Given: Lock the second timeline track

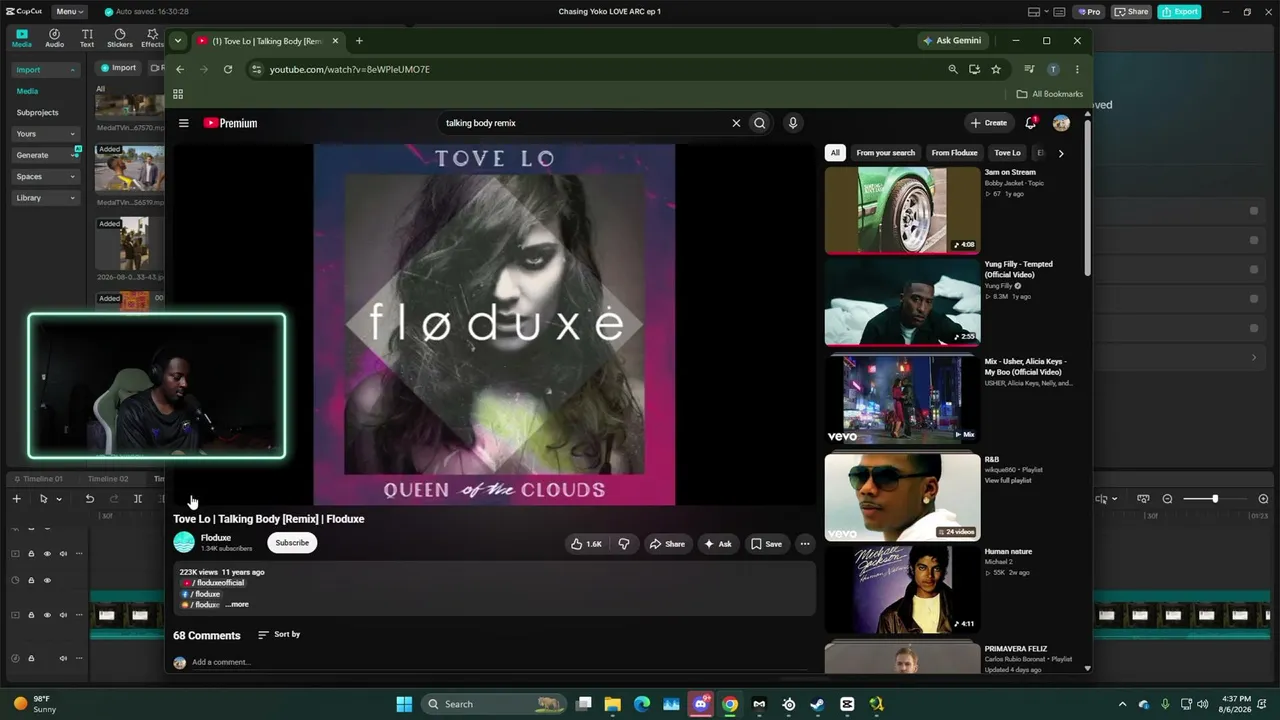Looking at the screenshot, I should 31,580.
